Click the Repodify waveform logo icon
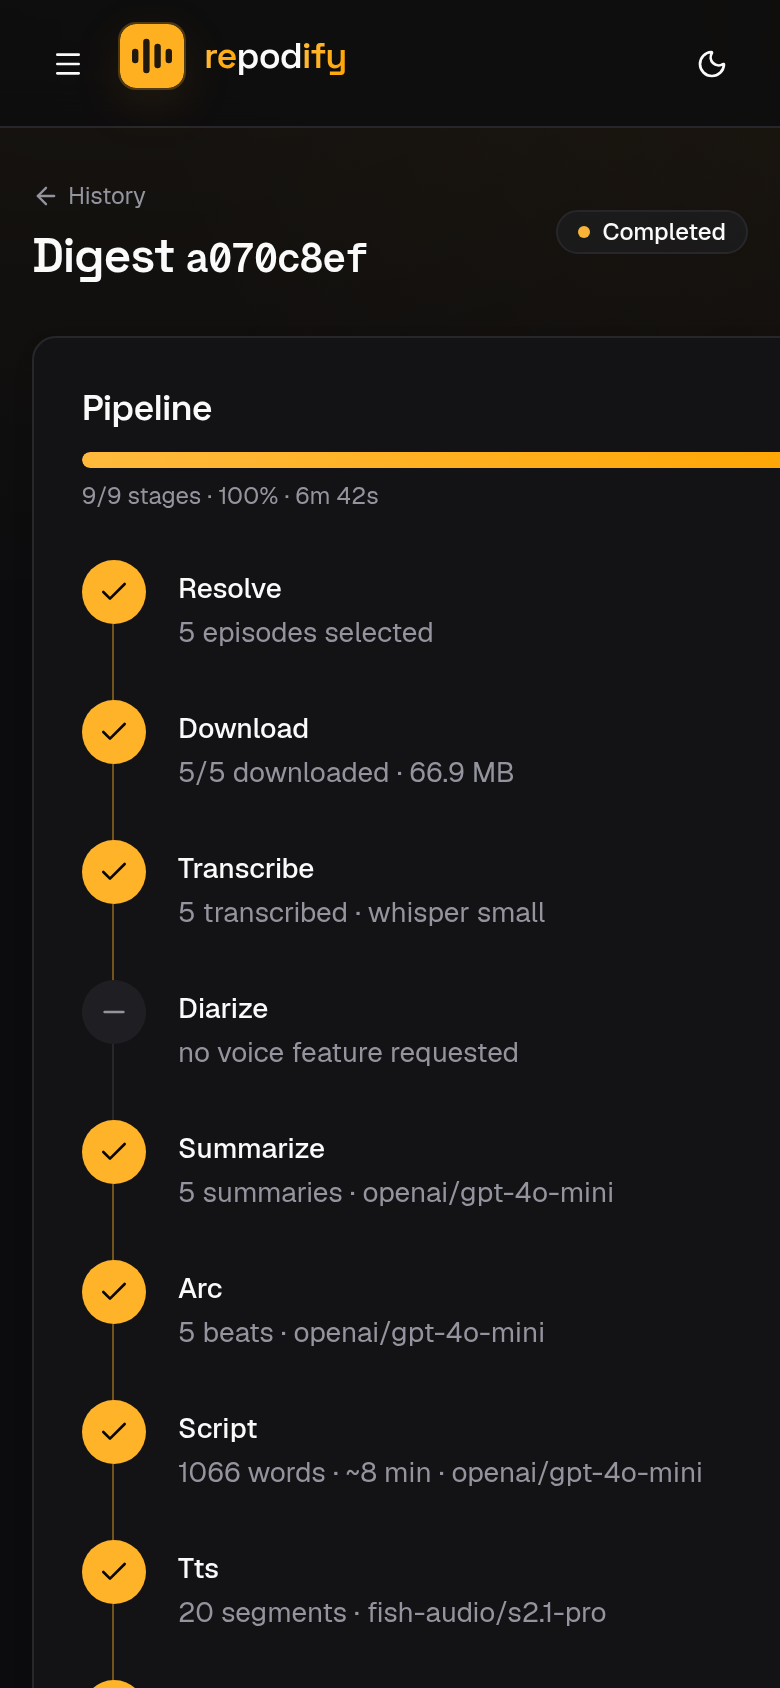Image resolution: width=780 pixels, height=1688 pixels. click(152, 56)
